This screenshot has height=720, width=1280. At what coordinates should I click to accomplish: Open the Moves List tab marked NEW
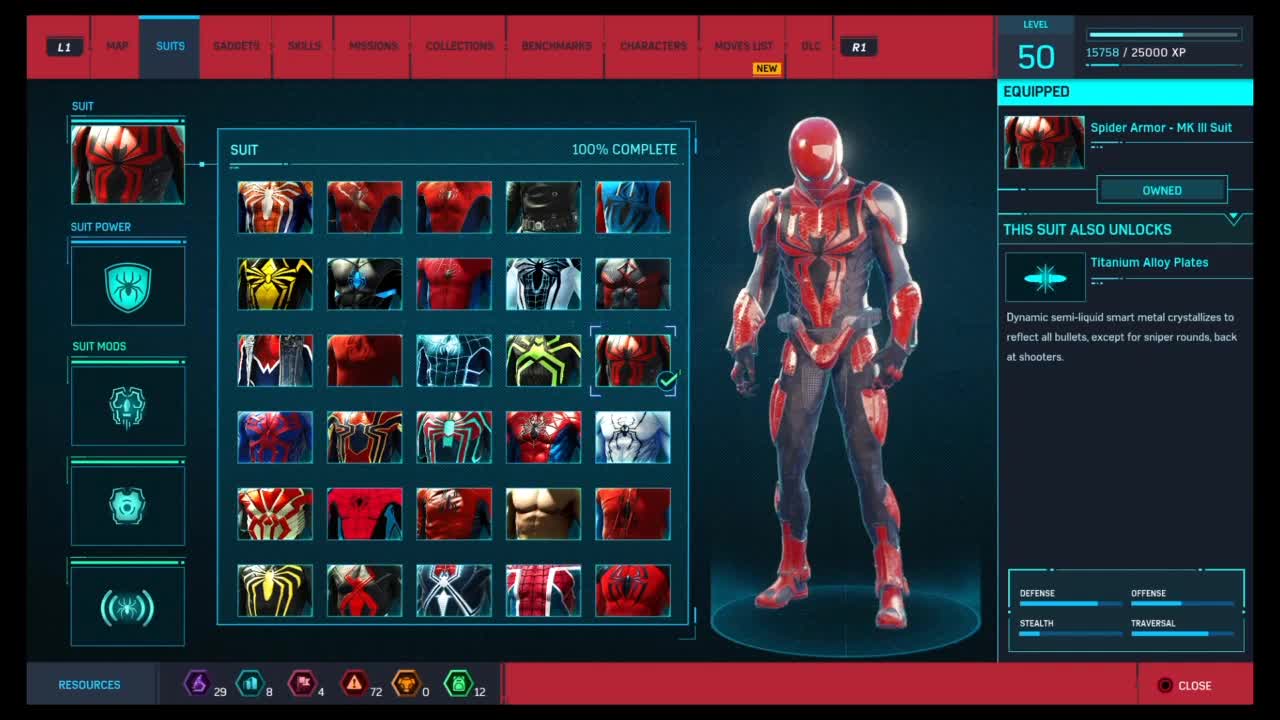(743, 46)
